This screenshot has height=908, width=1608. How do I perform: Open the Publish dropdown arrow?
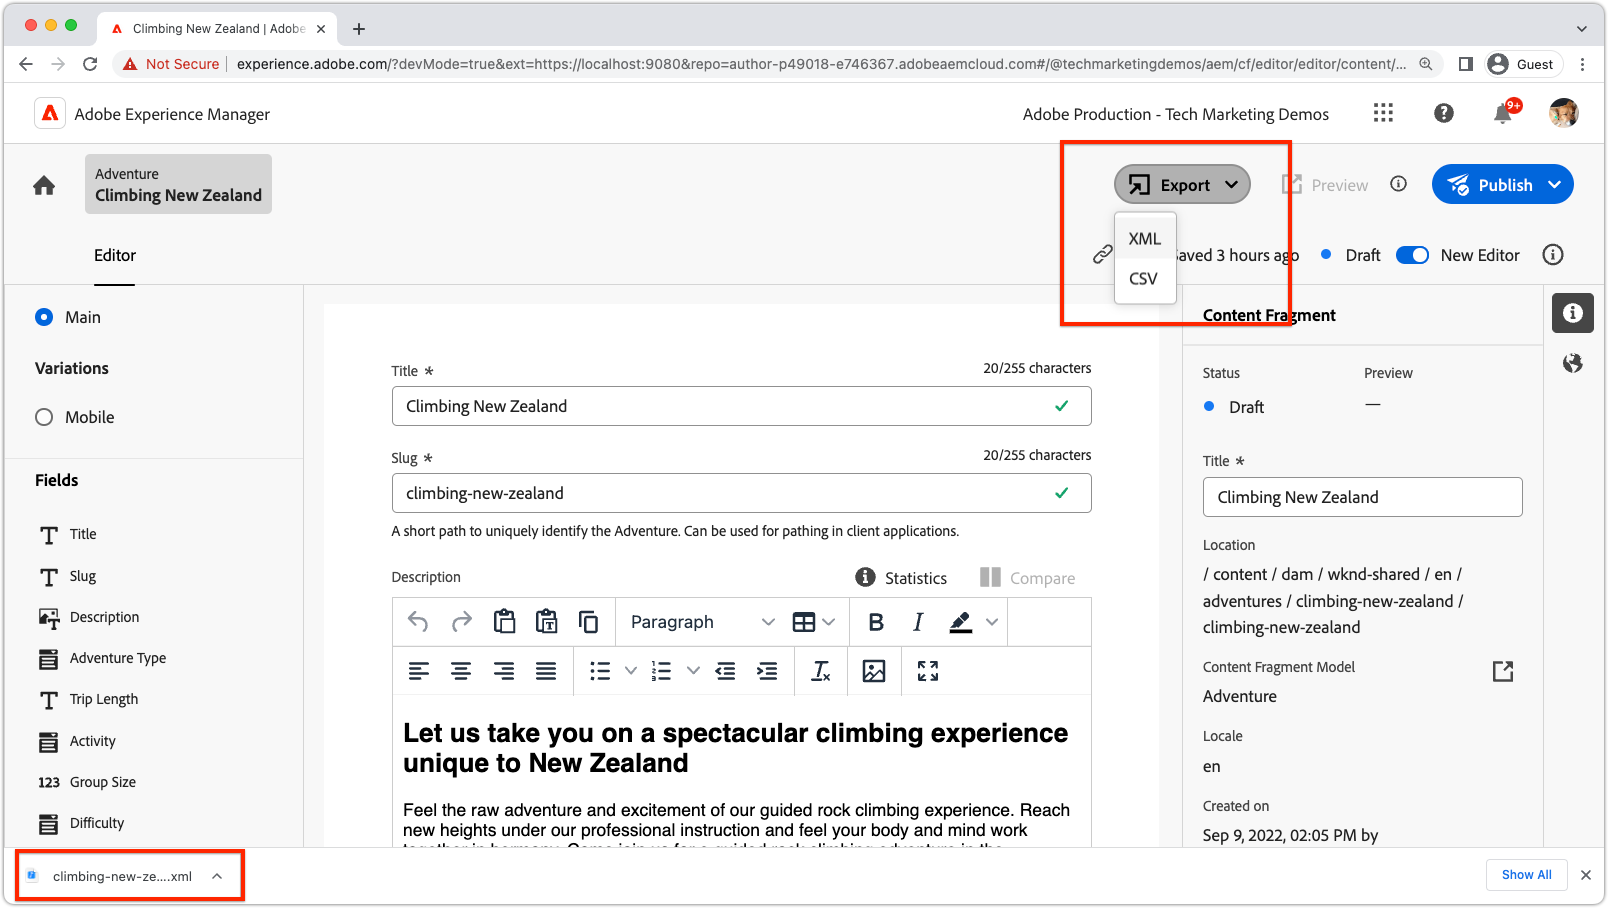tap(1555, 184)
